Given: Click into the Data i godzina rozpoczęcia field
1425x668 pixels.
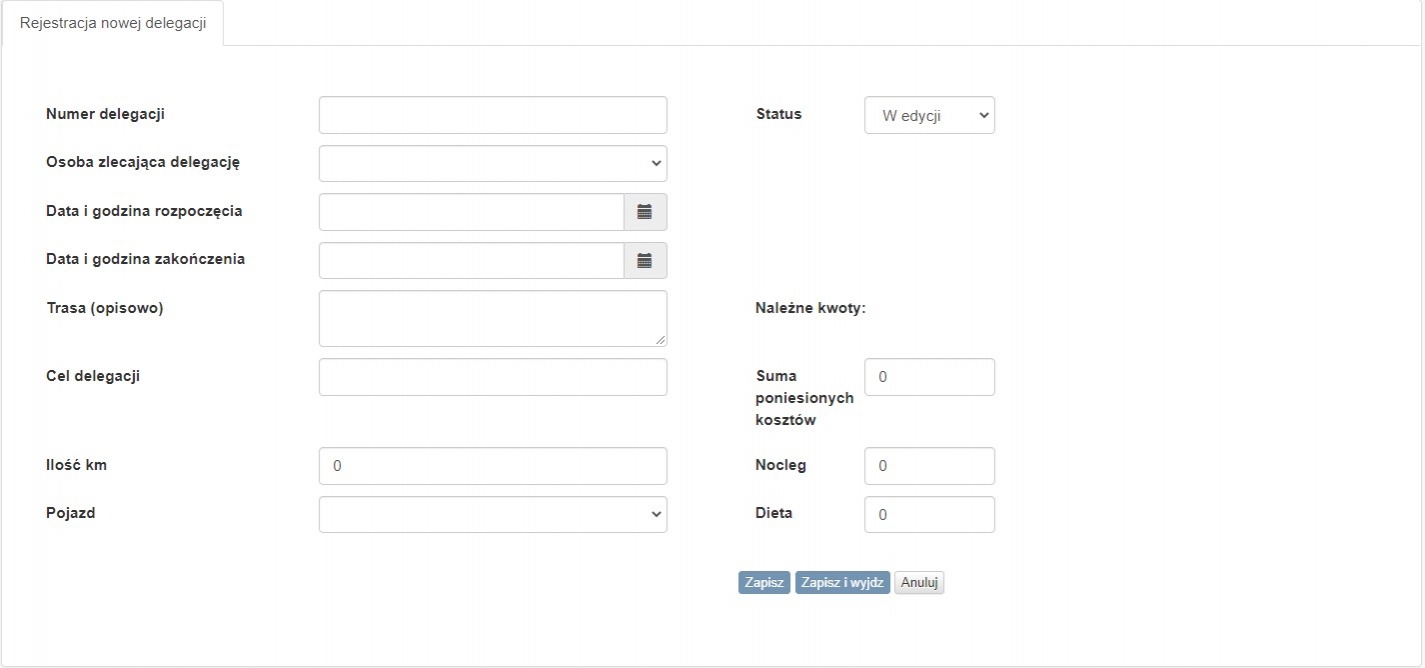Looking at the screenshot, I should tap(471, 212).
